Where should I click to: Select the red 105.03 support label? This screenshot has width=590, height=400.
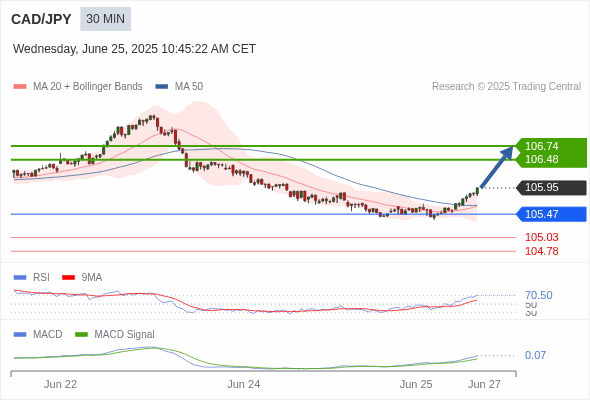541,237
